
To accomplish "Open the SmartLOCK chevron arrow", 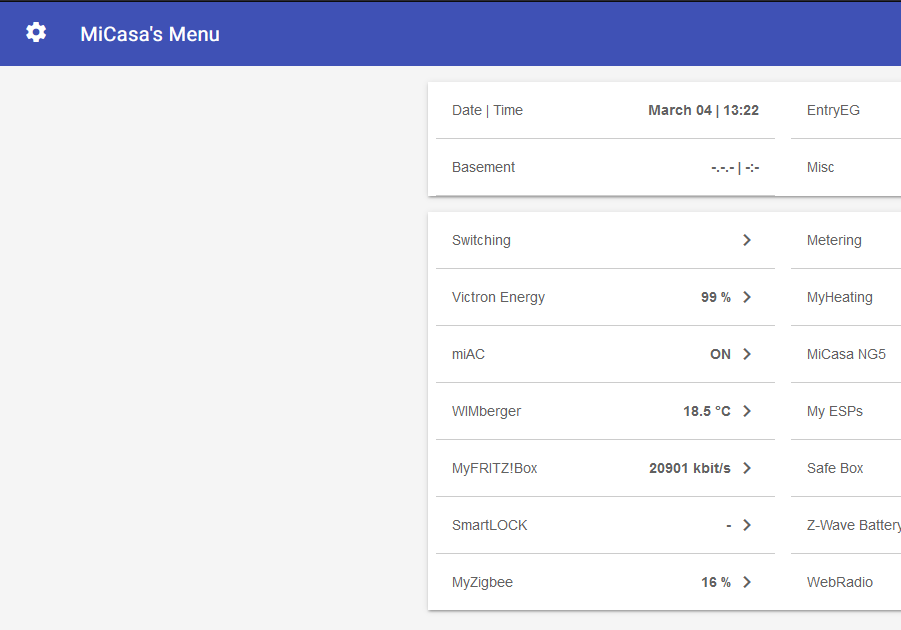I will (x=747, y=525).
